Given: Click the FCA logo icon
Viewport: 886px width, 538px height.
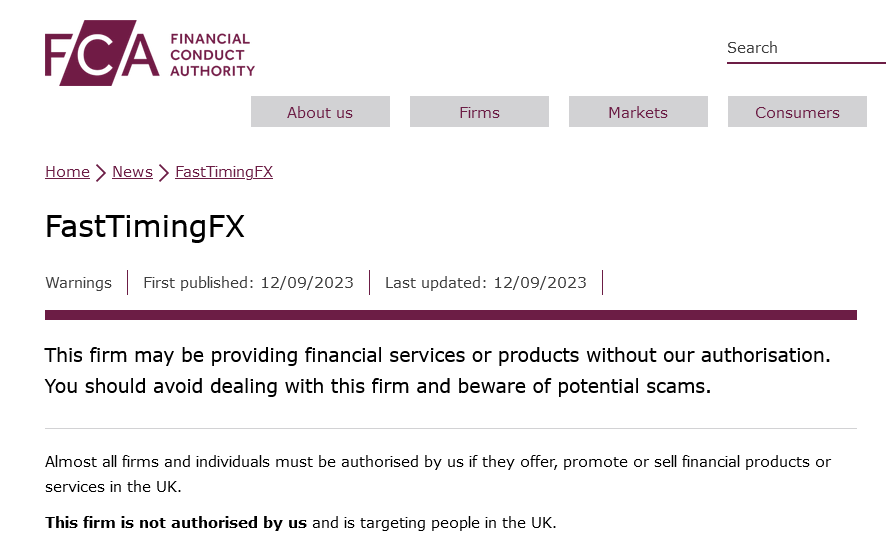Looking at the screenshot, I should pyautogui.click(x=102, y=53).
